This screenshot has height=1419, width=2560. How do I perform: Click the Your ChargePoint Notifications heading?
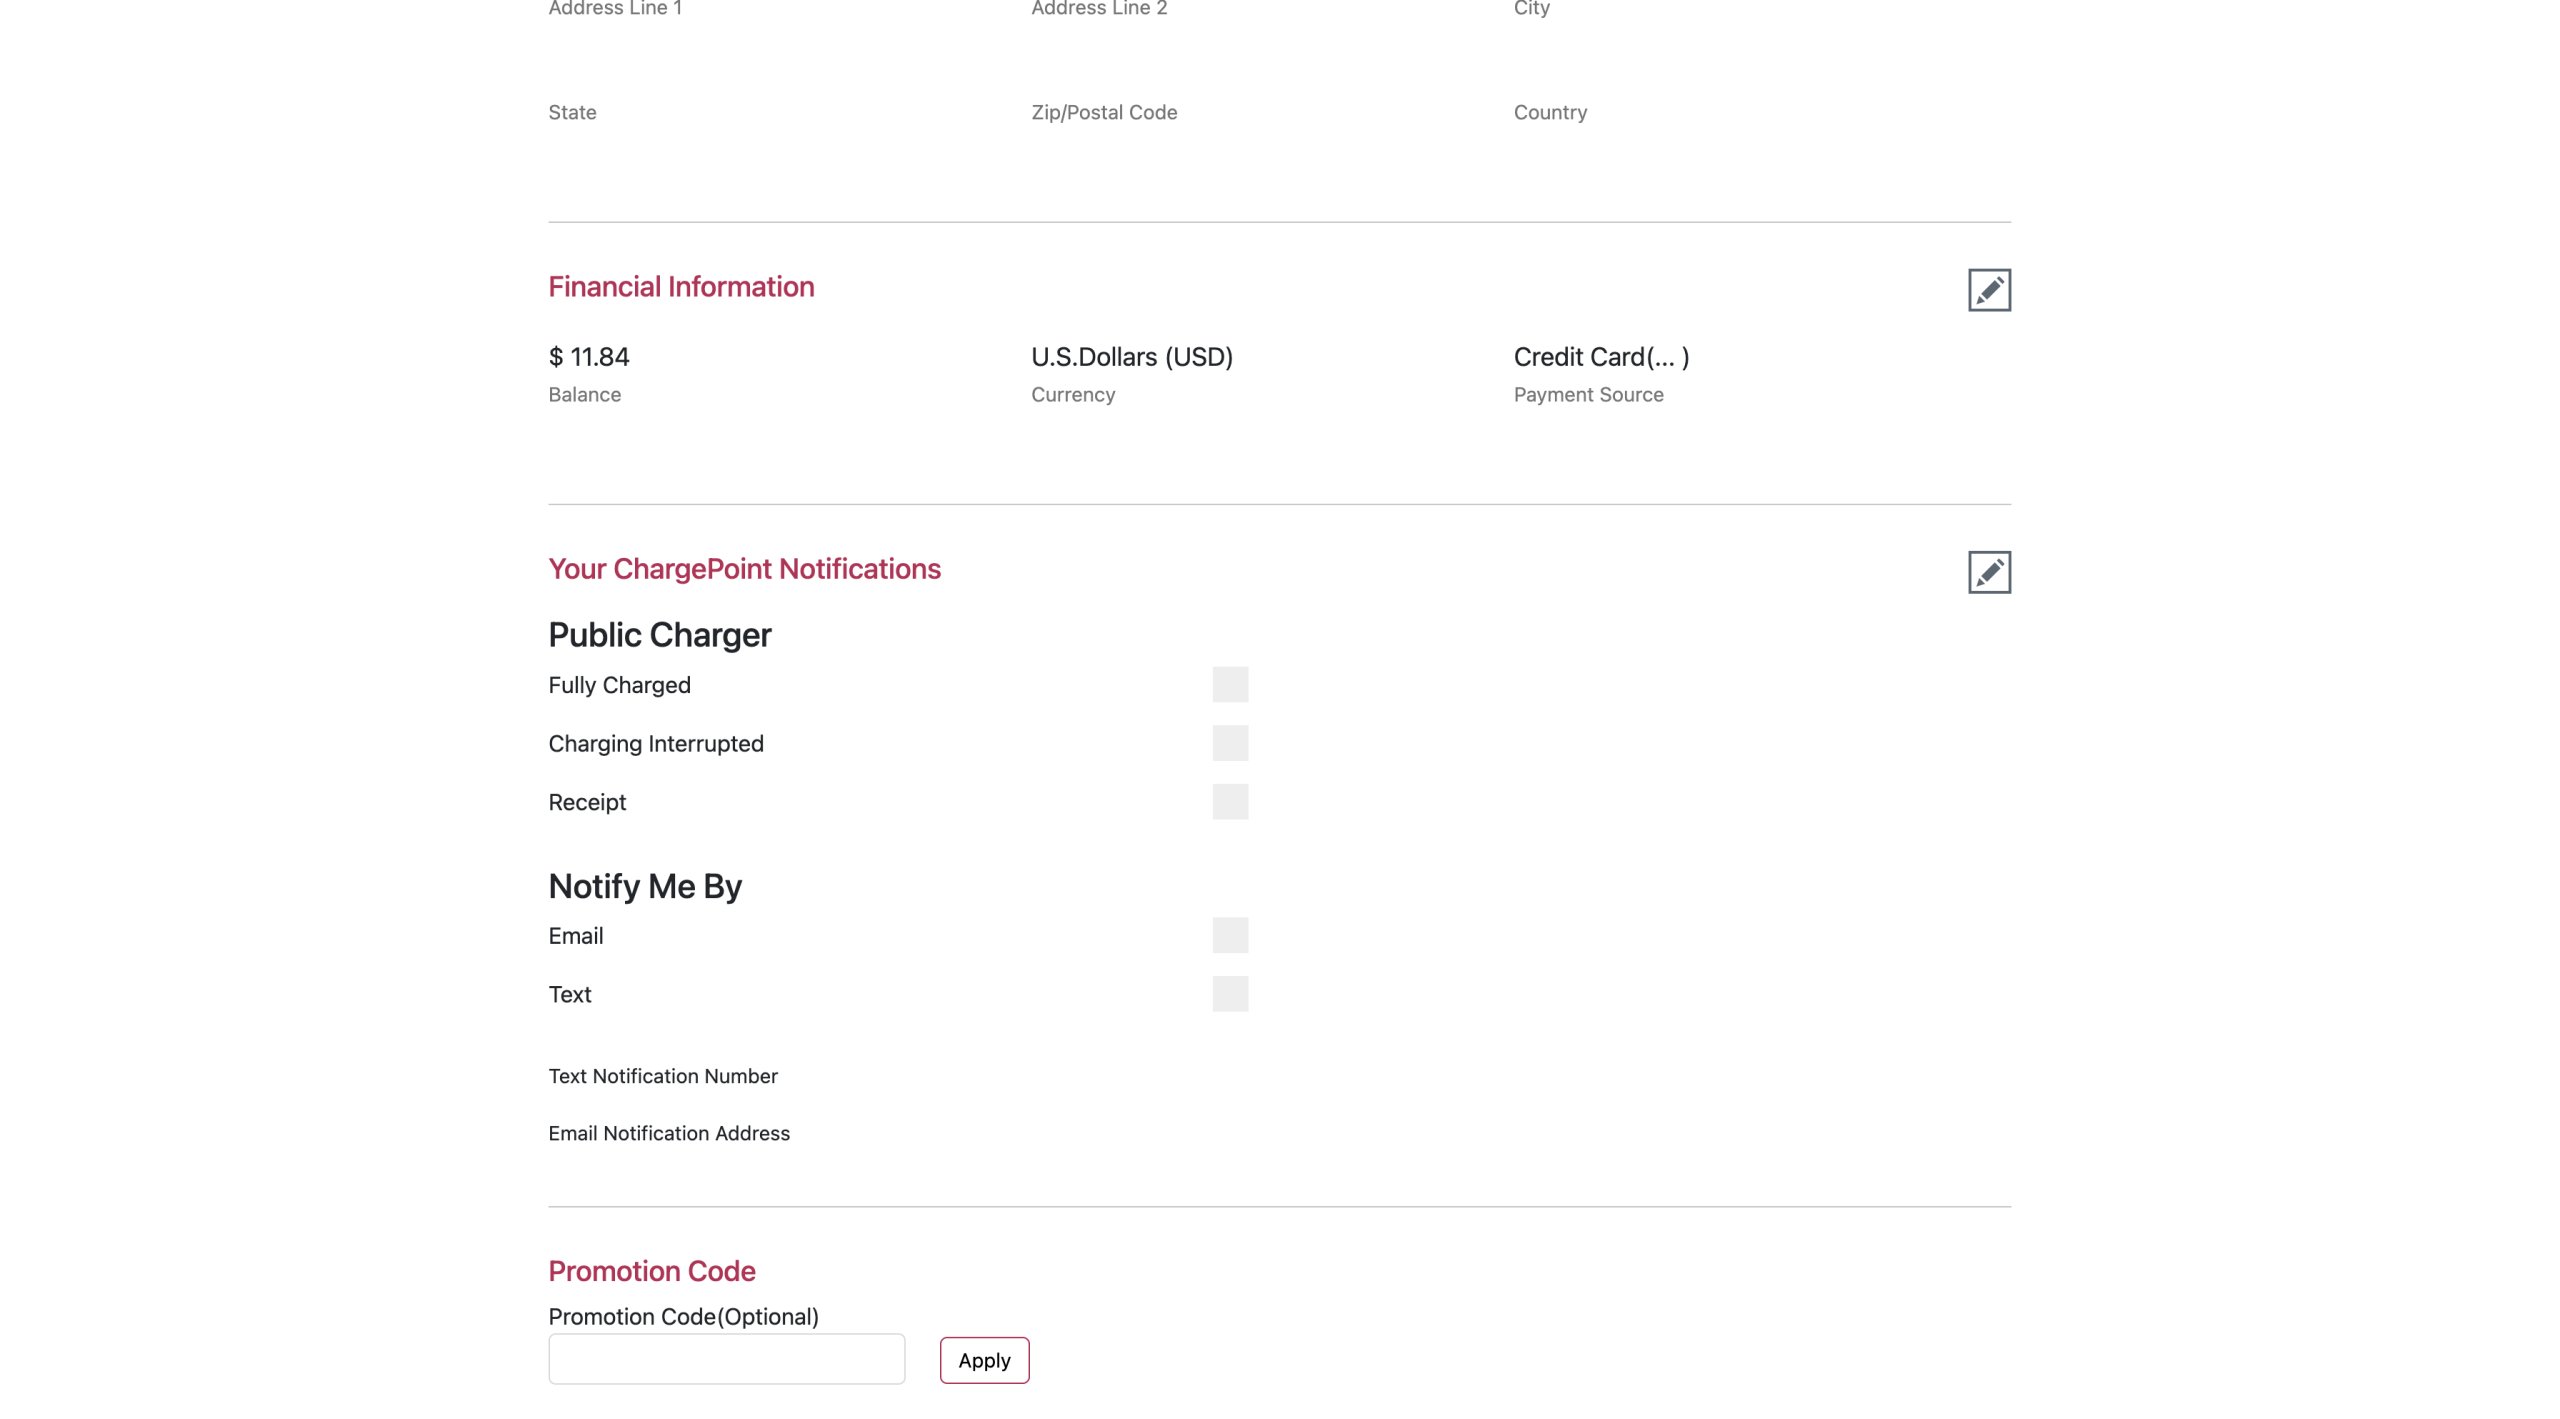click(744, 569)
